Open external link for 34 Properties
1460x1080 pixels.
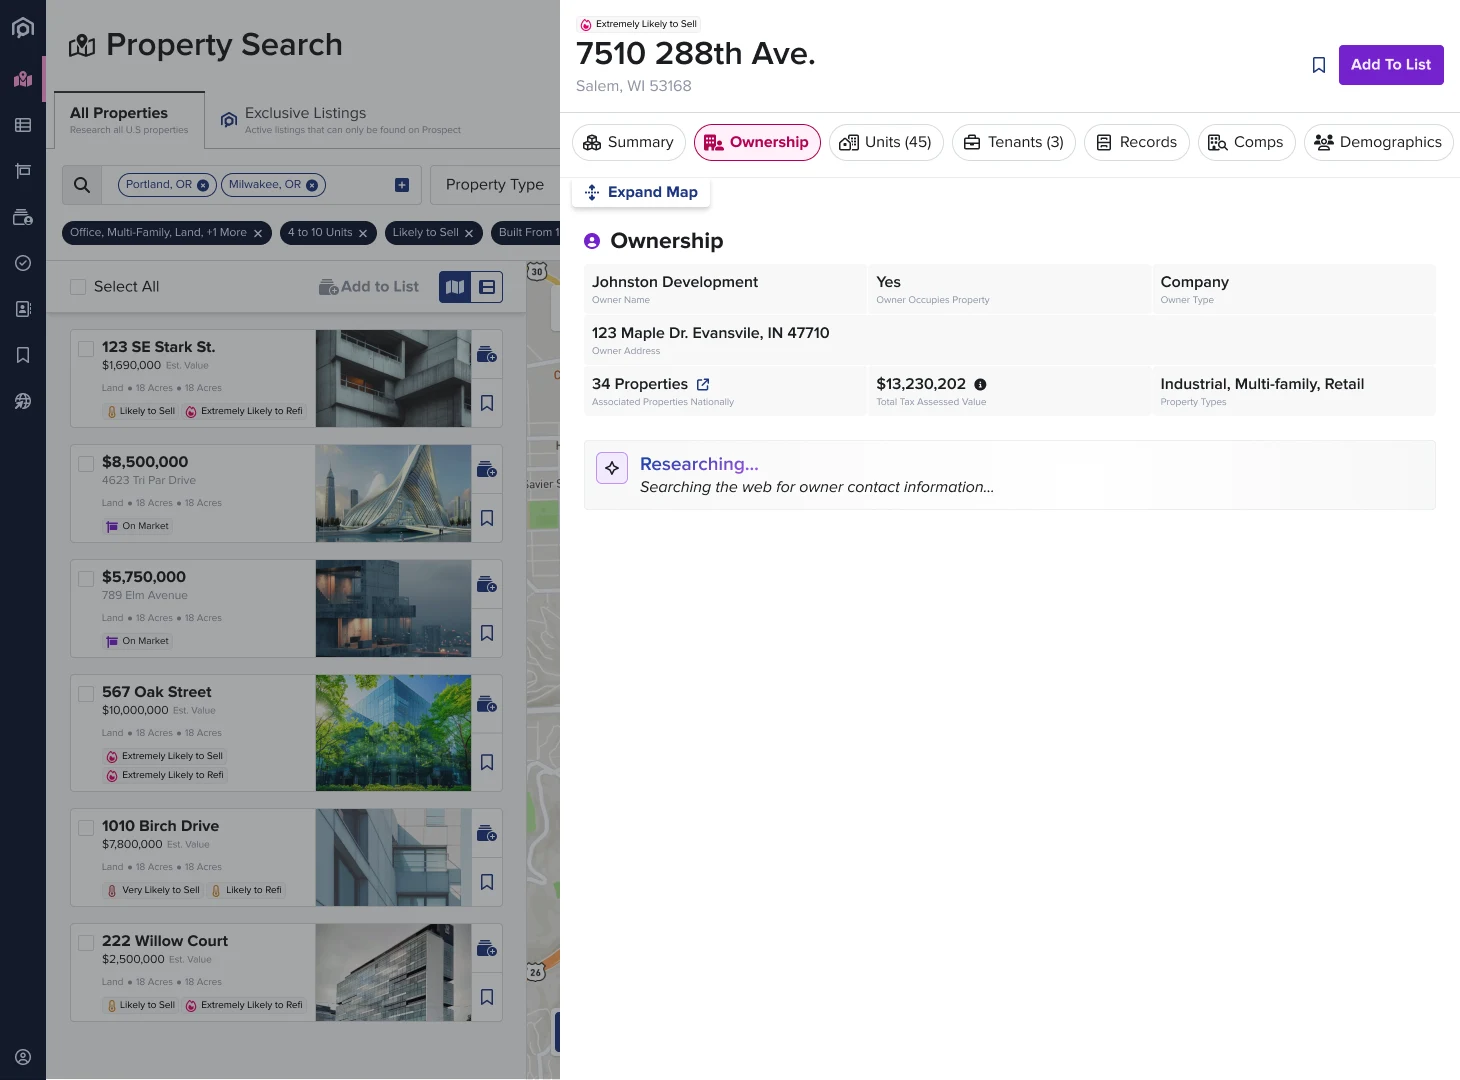tap(703, 384)
